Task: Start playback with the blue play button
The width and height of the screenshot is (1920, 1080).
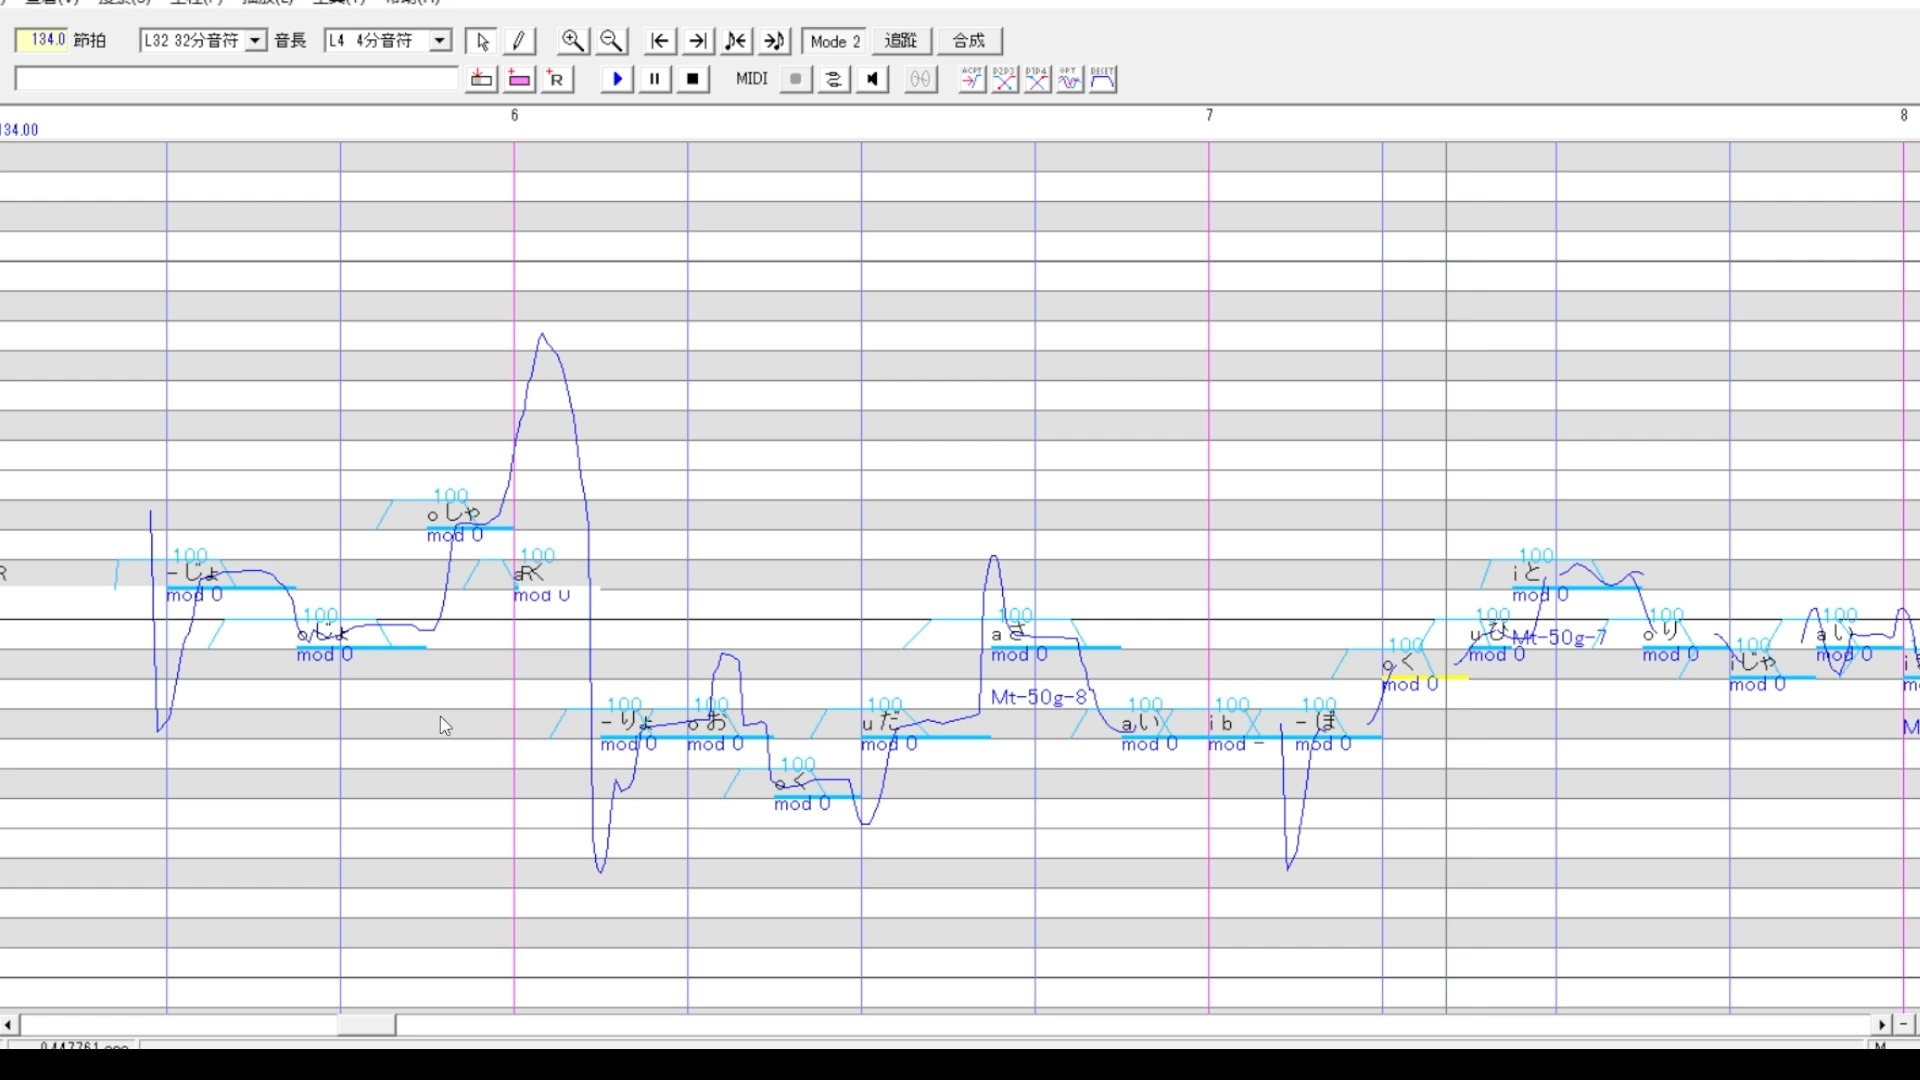Action: (x=617, y=79)
